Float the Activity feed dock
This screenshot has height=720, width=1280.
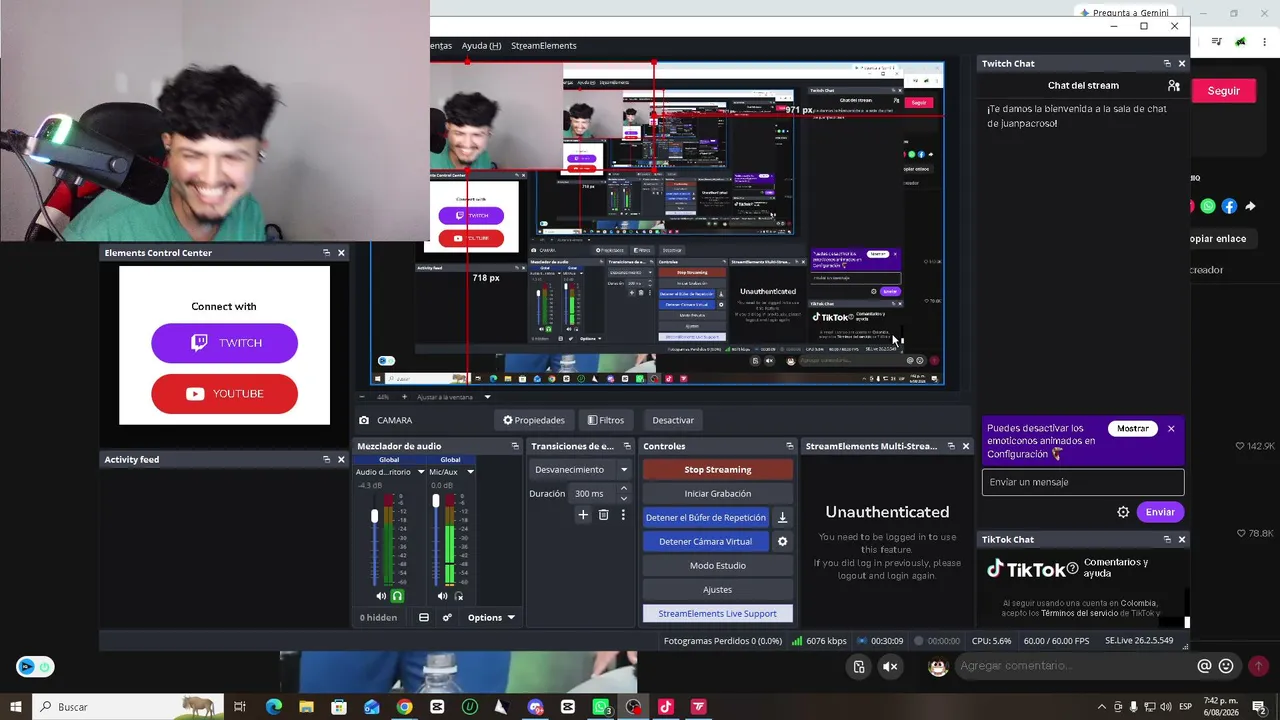coord(326,460)
